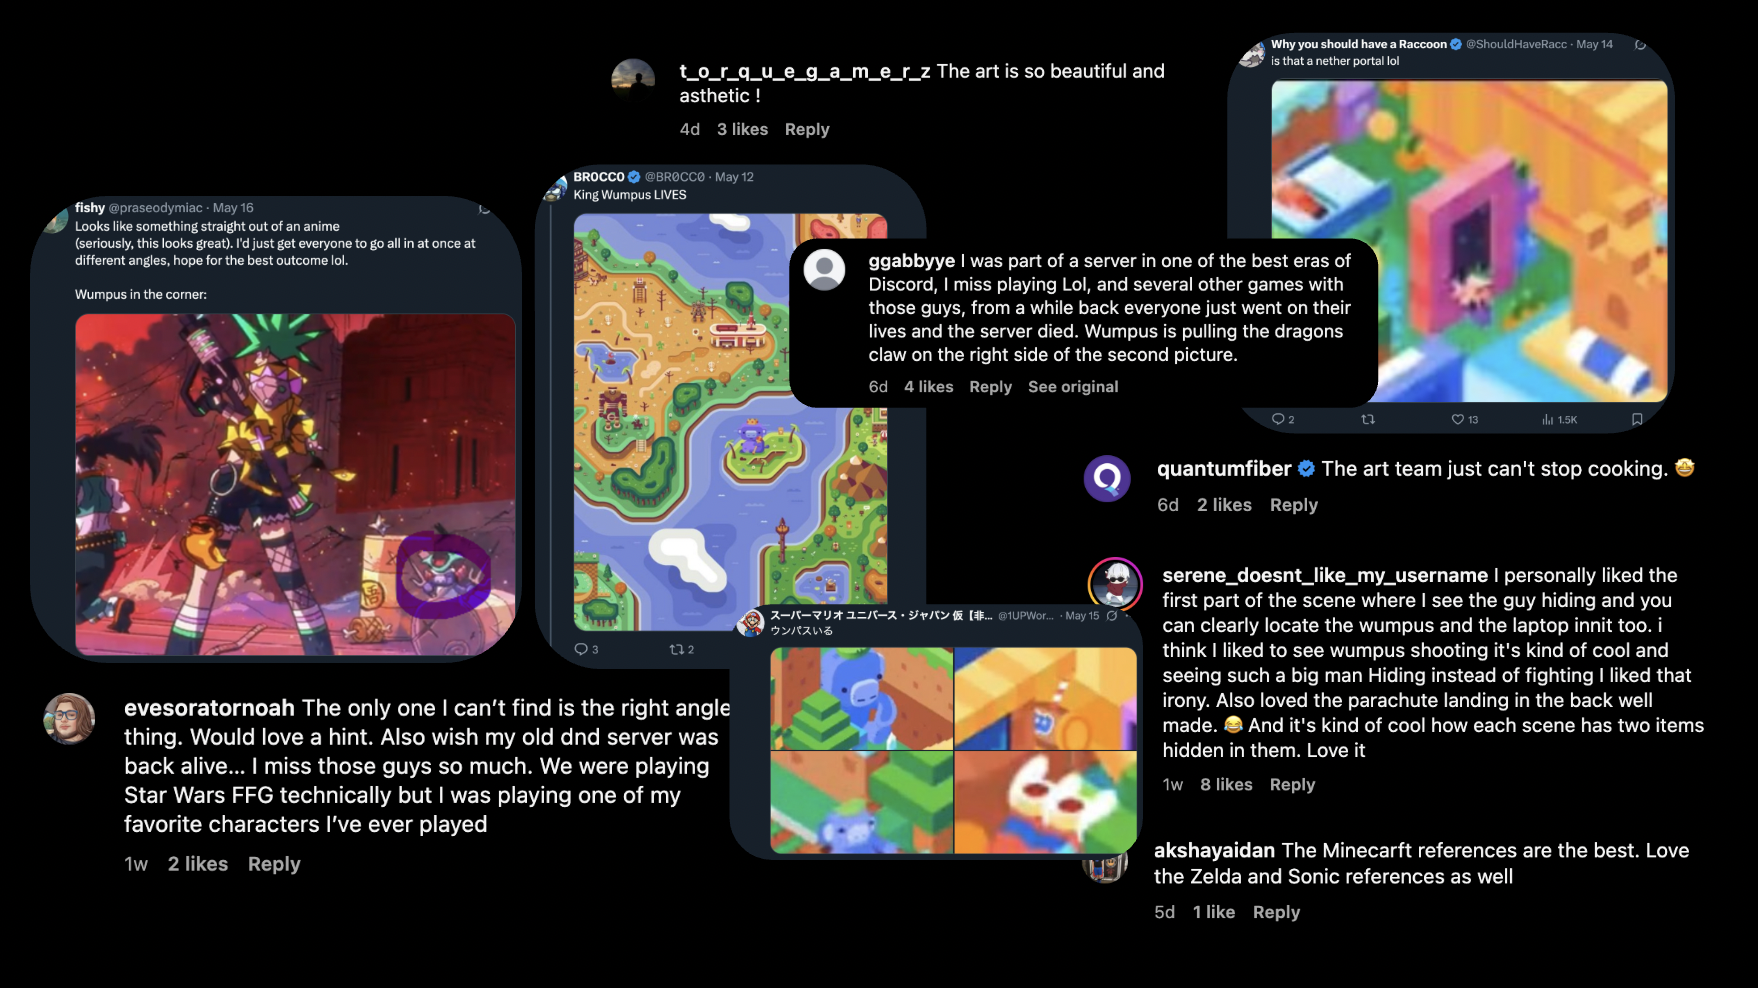Viewport: 1758px width, 988px height.
Task: Reply to evesoratornoah's dnd server comment
Action: coord(274,864)
